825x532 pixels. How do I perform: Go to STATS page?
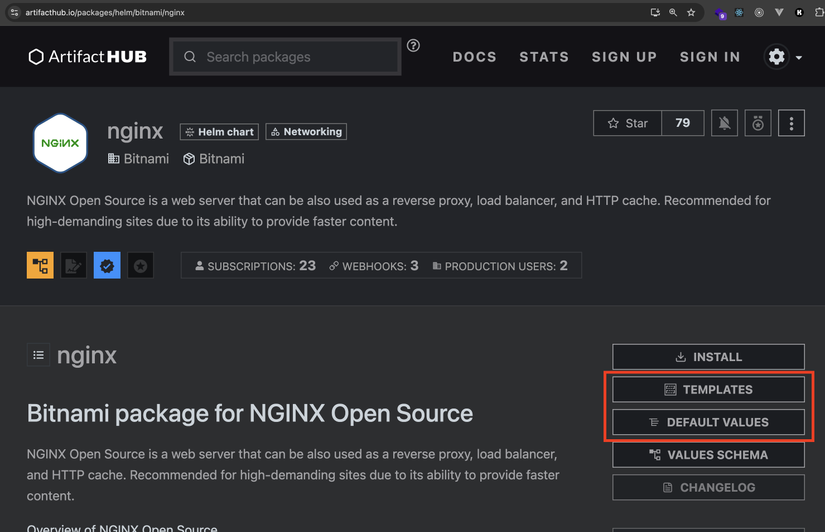click(x=544, y=57)
